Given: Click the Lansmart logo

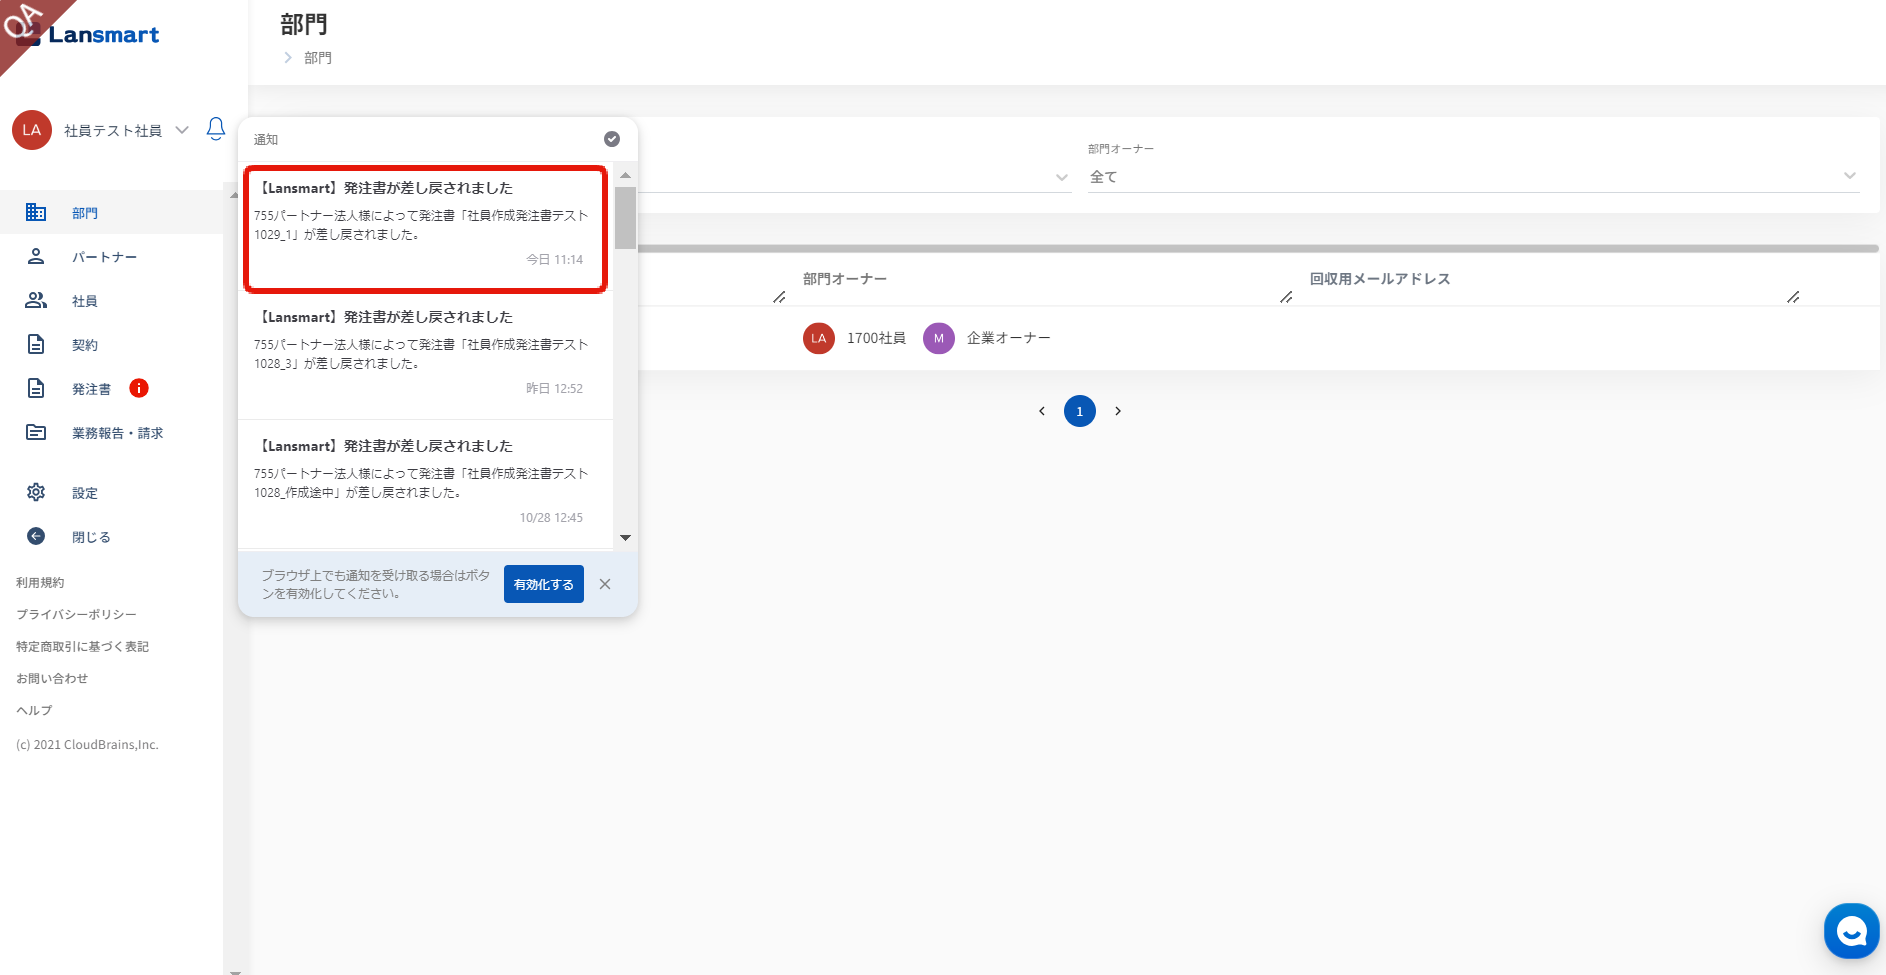Looking at the screenshot, I should (88, 35).
